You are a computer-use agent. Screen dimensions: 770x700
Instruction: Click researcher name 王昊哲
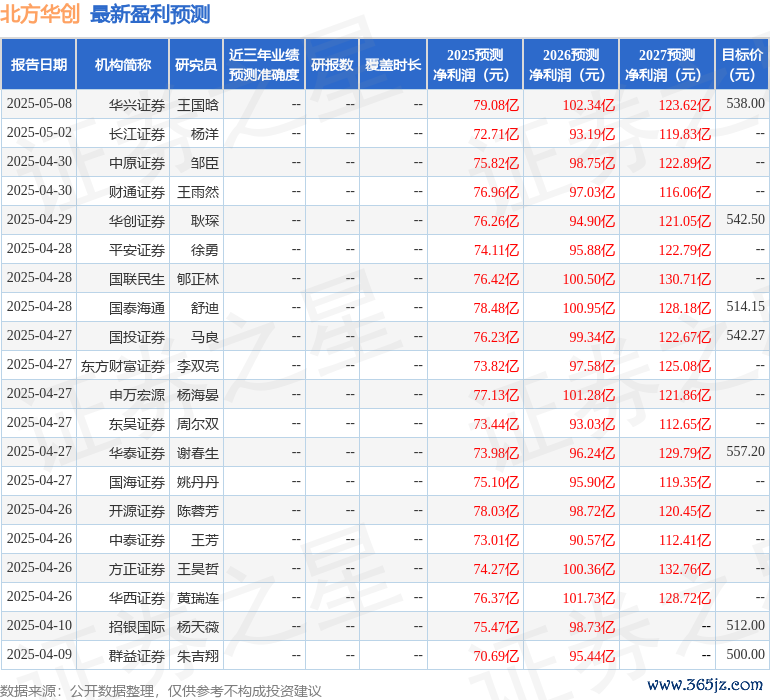(197, 568)
